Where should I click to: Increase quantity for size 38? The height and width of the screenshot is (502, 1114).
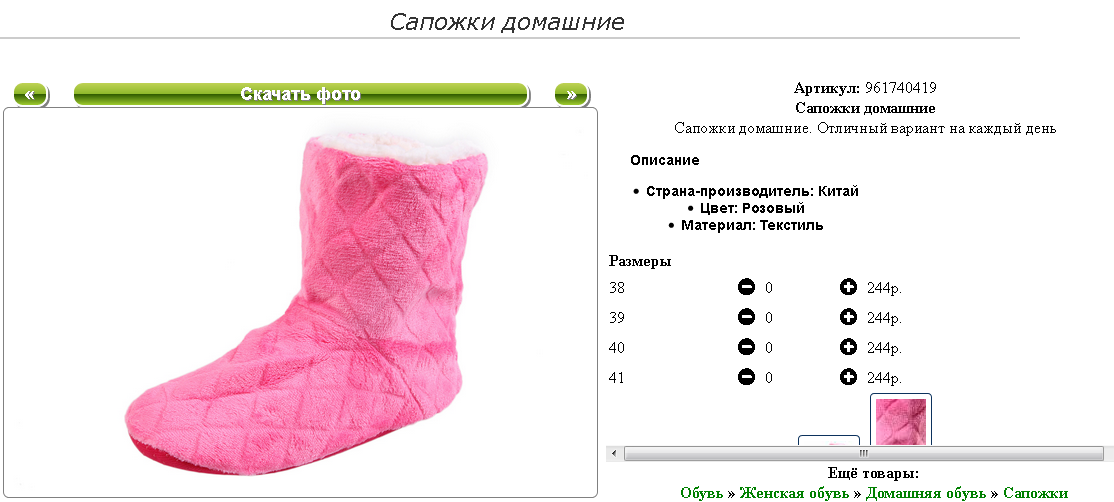pyautogui.click(x=848, y=287)
